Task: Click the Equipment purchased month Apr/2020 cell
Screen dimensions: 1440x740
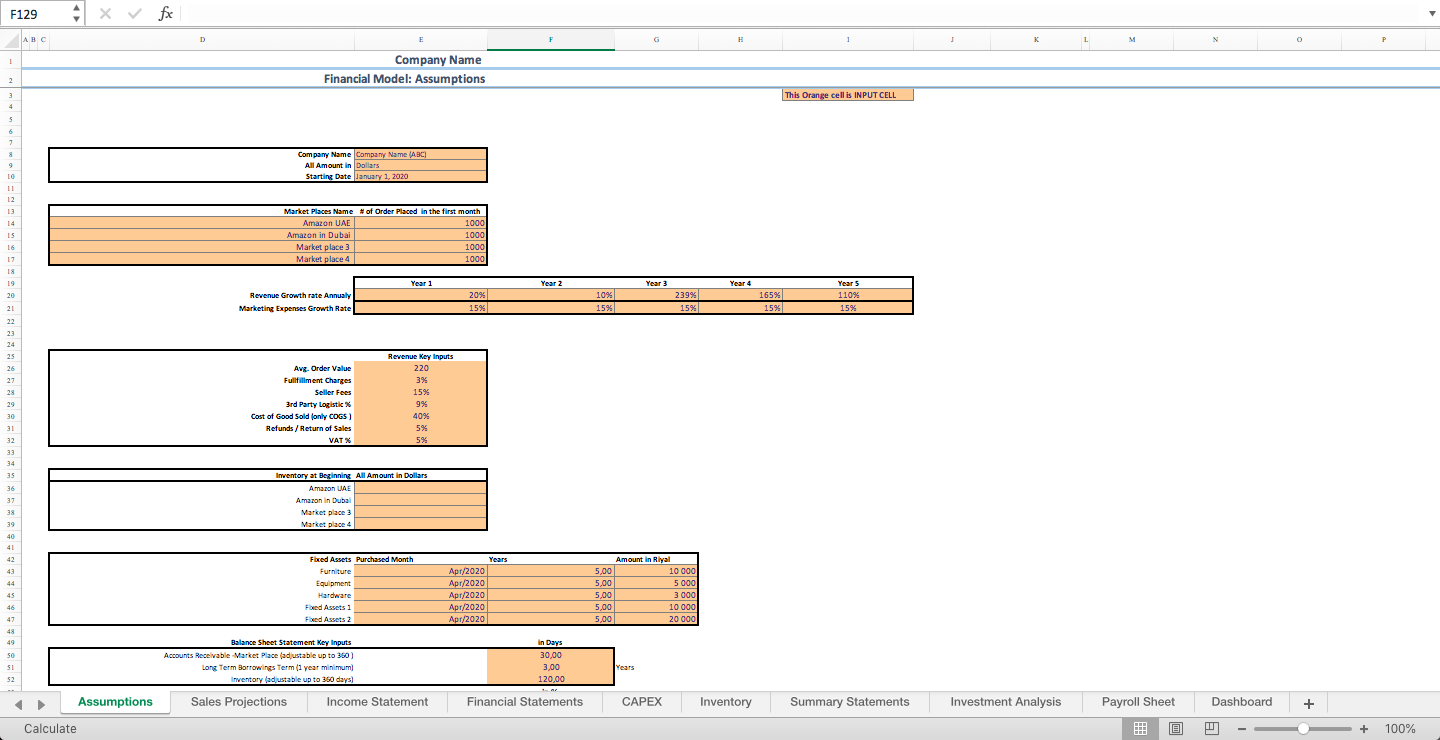Action: click(421, 583)
